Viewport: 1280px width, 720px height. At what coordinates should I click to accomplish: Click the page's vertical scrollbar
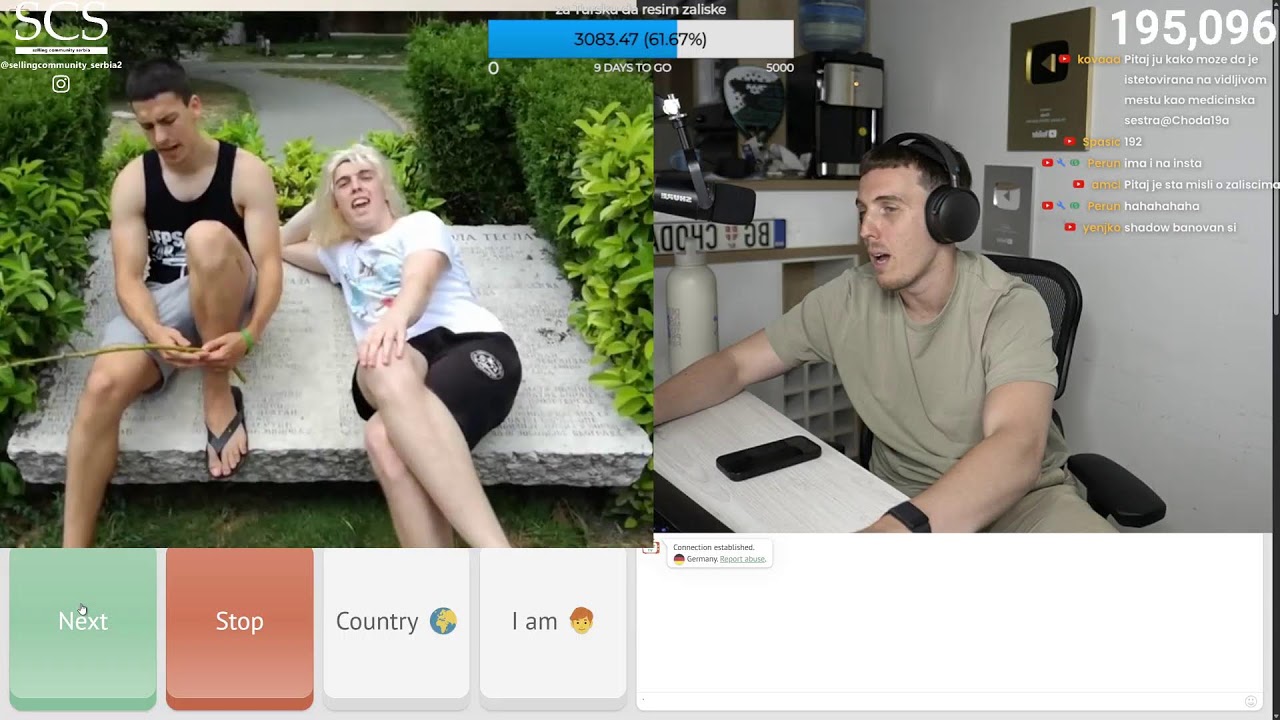(1276, 160)
